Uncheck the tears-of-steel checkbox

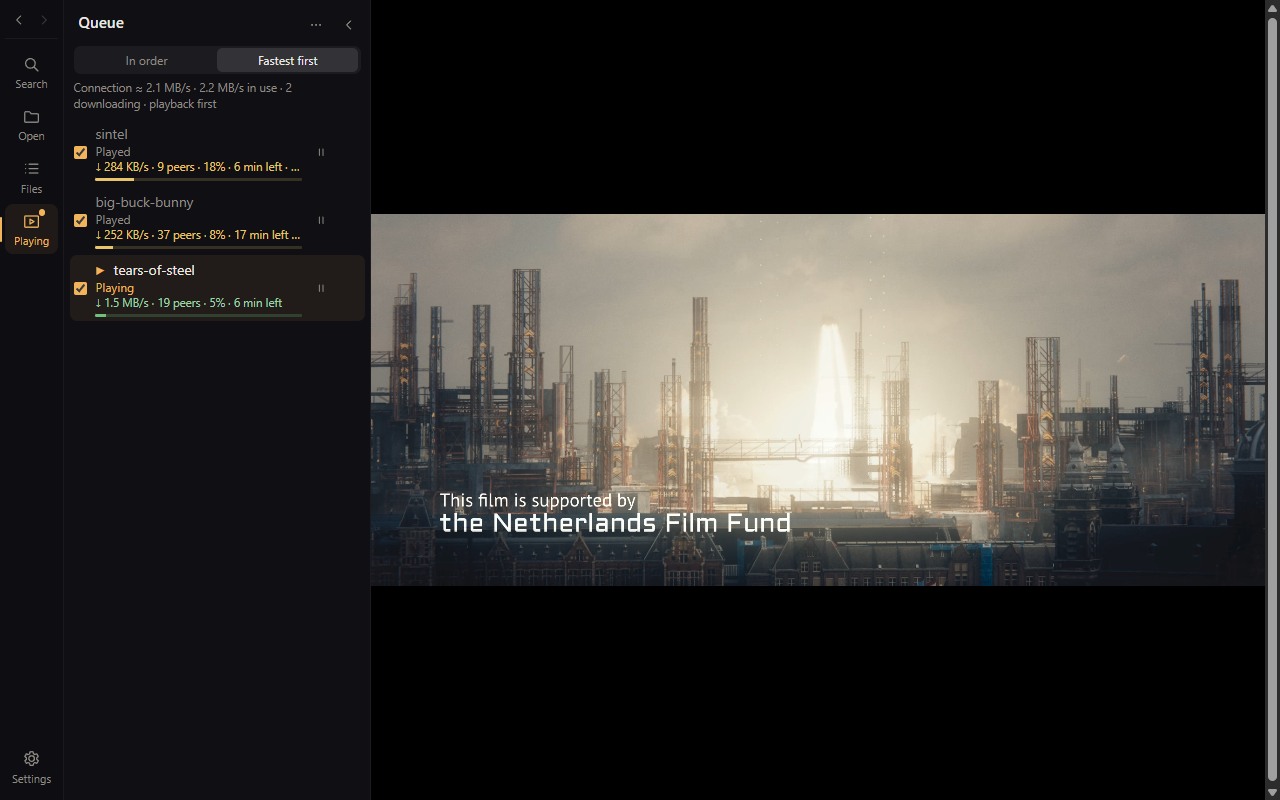81,288
